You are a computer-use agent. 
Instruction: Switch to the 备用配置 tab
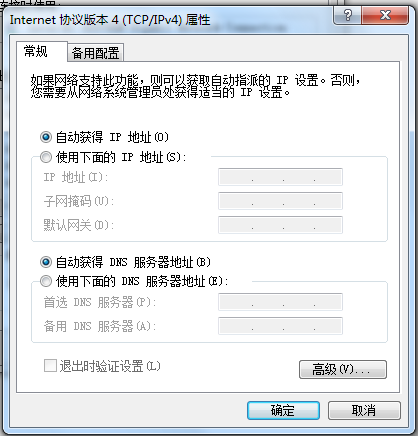coord(96,53)
